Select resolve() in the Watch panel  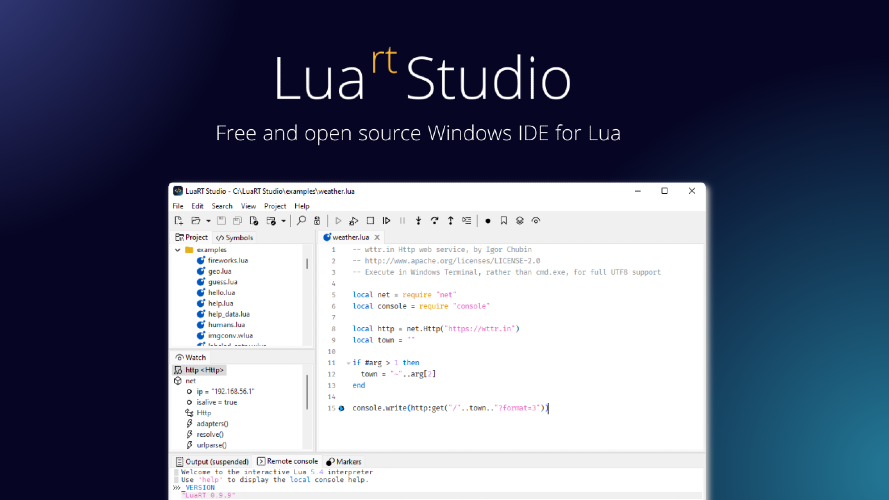click(210, 435)
